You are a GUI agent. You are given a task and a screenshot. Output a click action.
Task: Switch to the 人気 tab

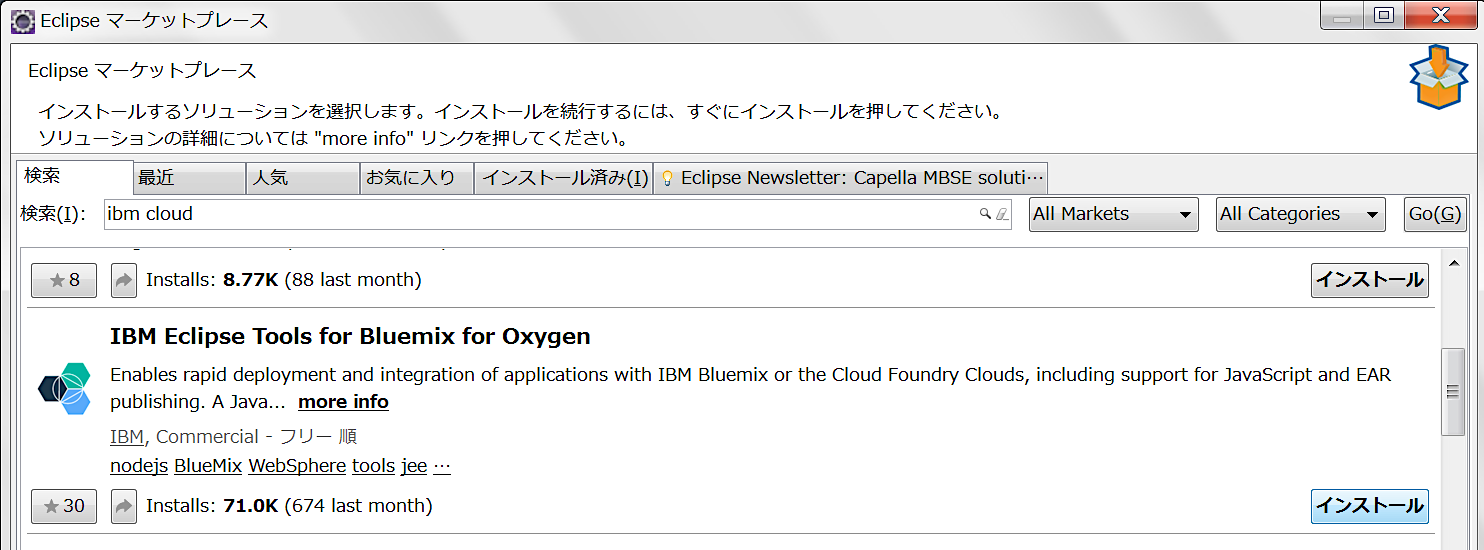coord(303,178)
